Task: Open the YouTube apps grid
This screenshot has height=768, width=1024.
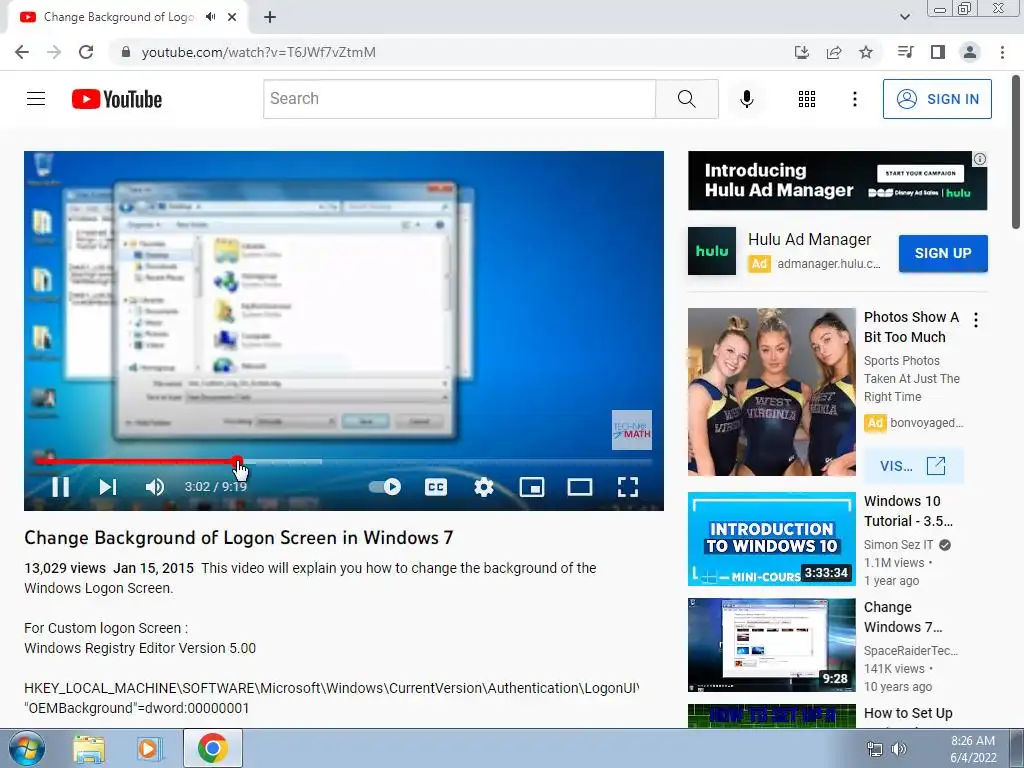Action: tap(807, 99)
